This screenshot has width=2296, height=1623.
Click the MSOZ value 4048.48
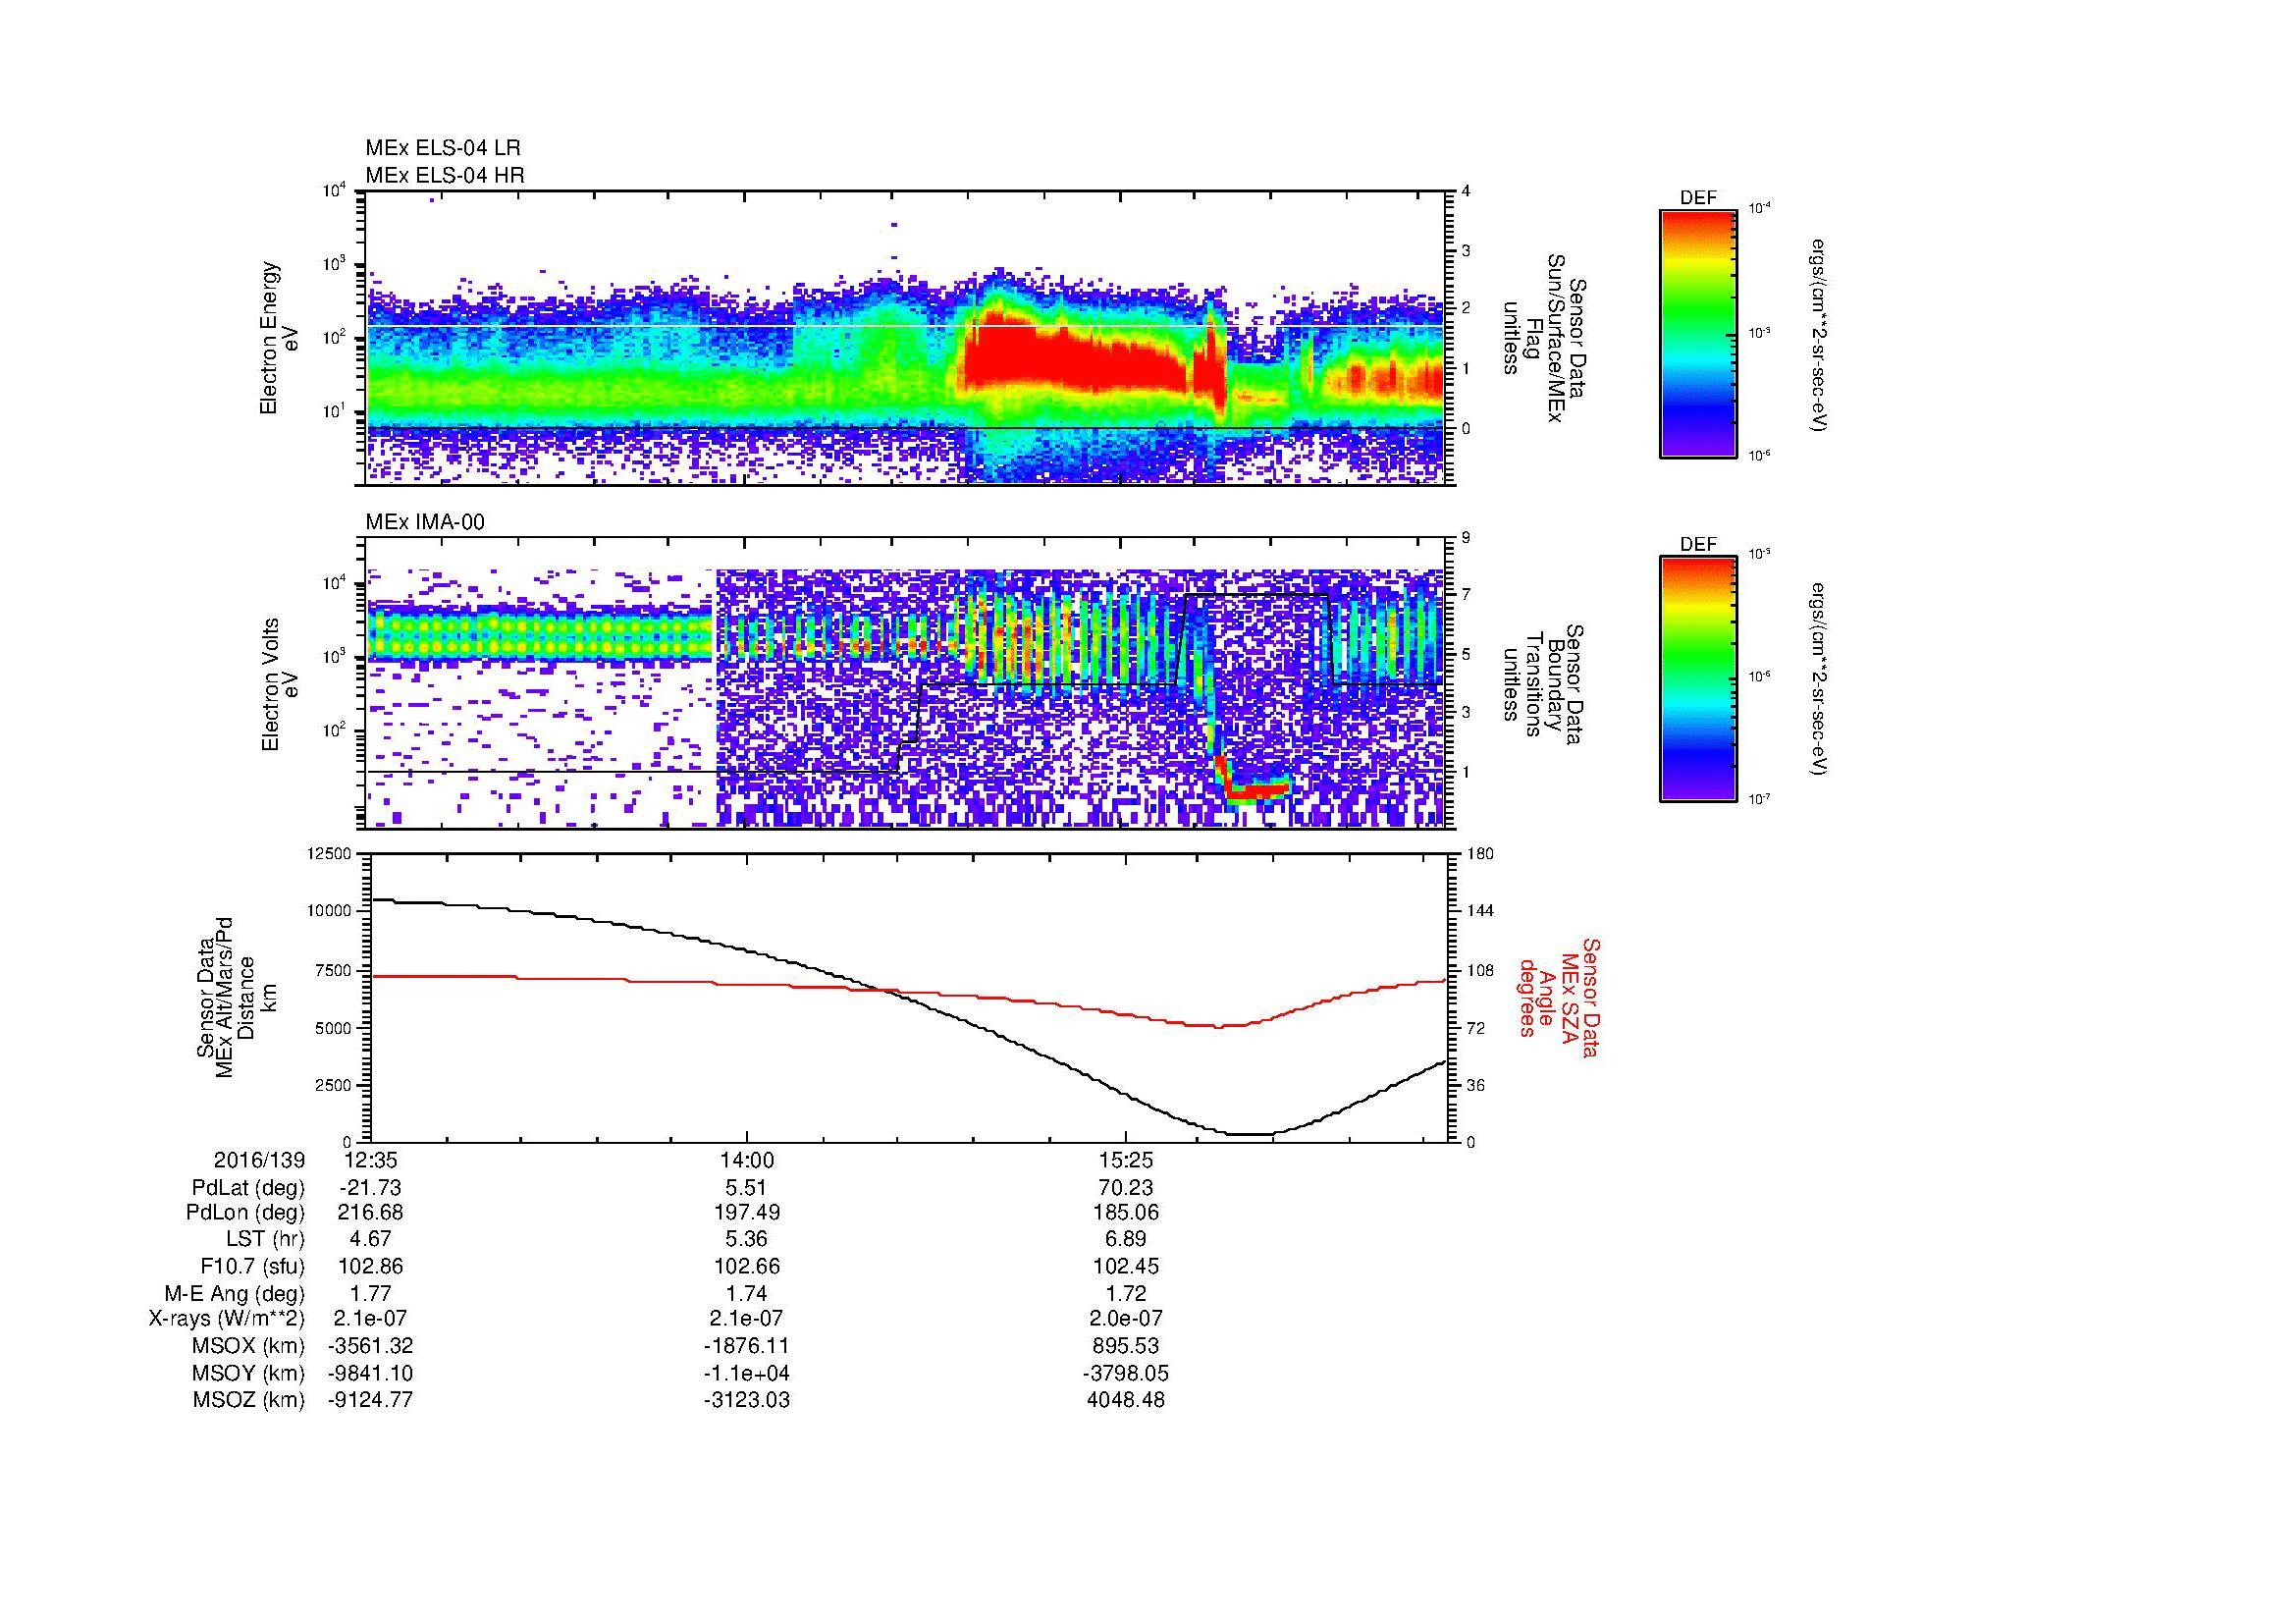[1126, 1400]
